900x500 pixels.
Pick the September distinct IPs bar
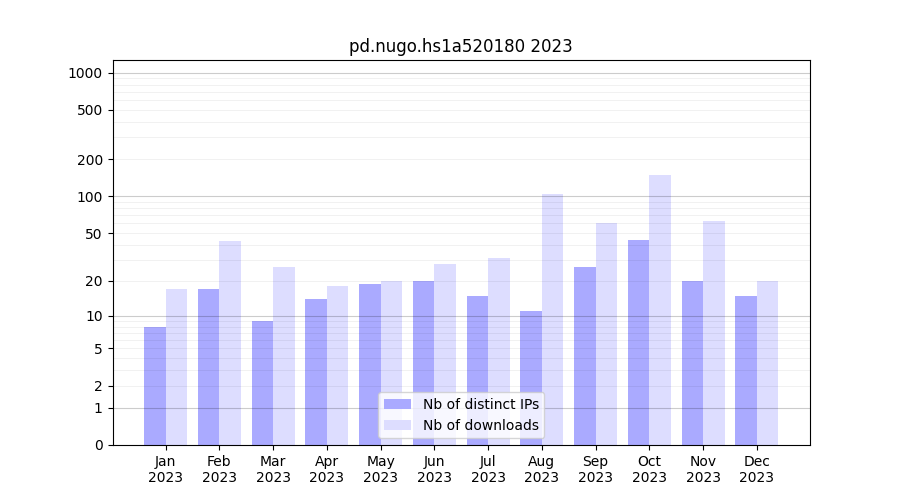coord(585,356)
